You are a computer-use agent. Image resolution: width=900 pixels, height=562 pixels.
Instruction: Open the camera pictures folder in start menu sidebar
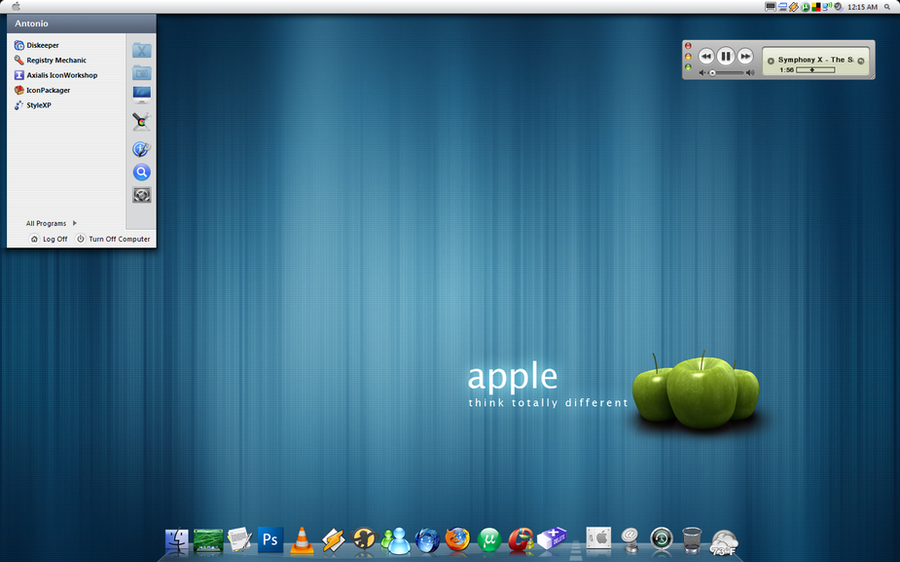142,72
